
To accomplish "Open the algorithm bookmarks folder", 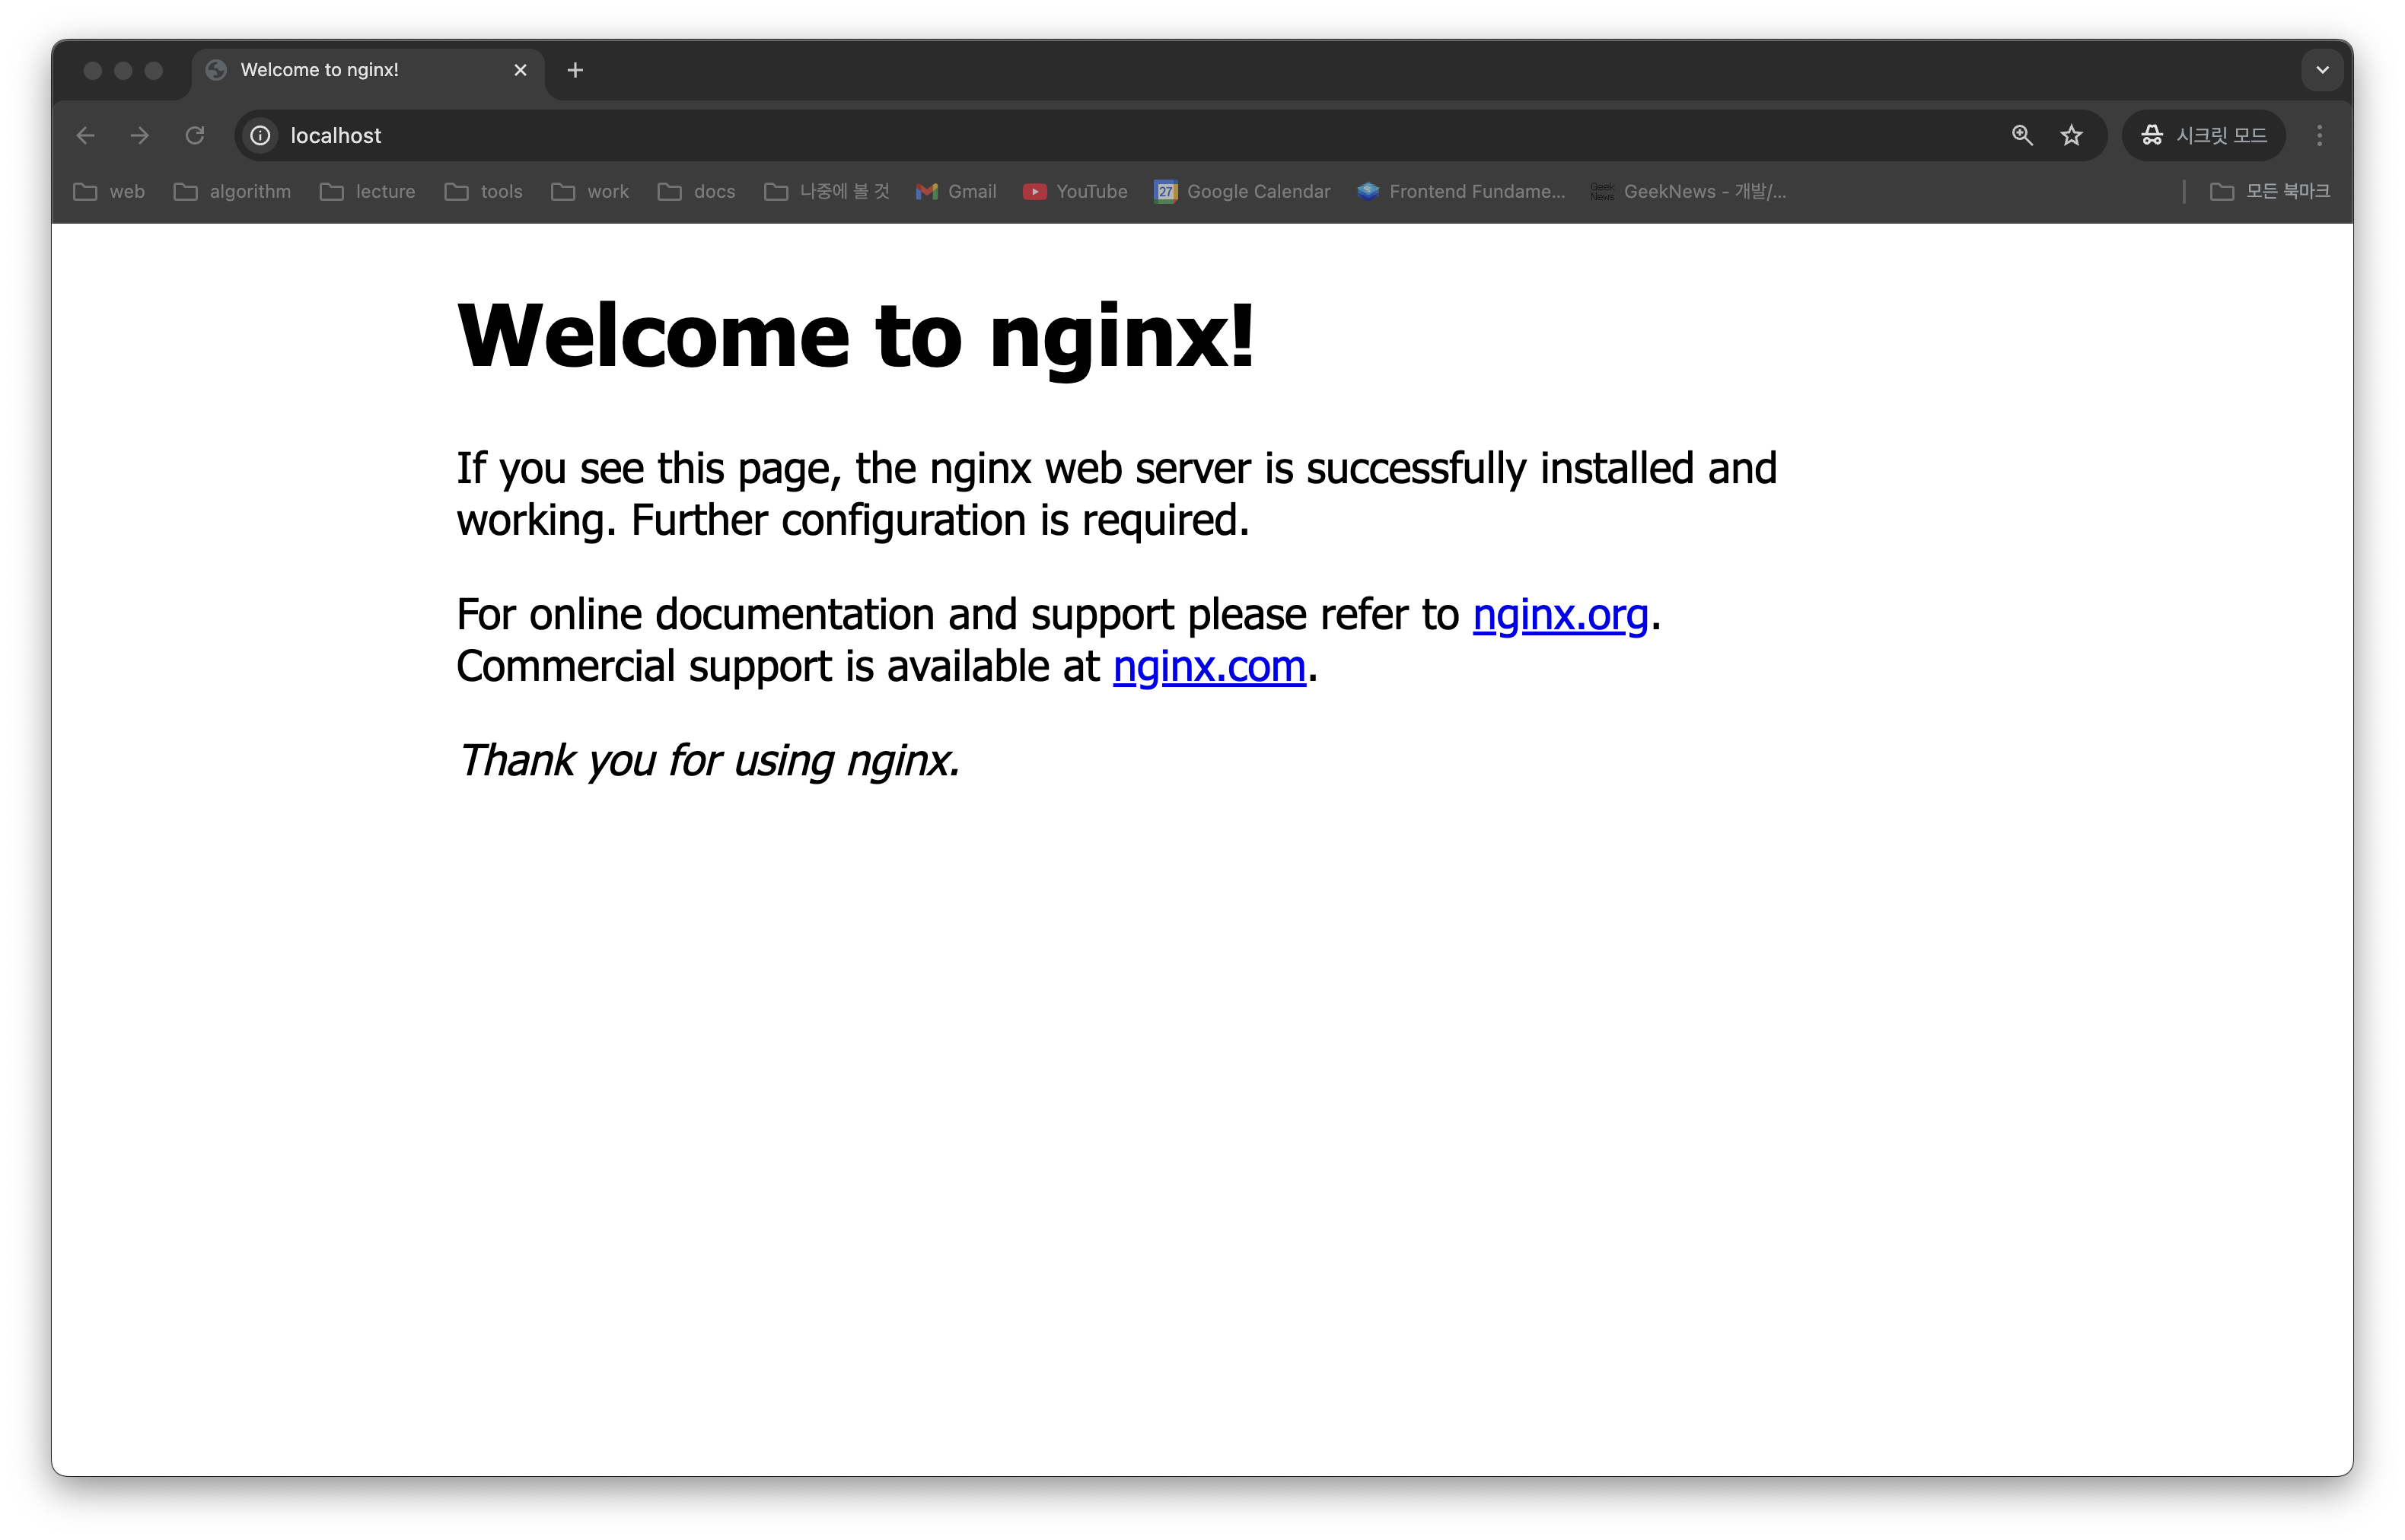I will click(x=232, y=191).
